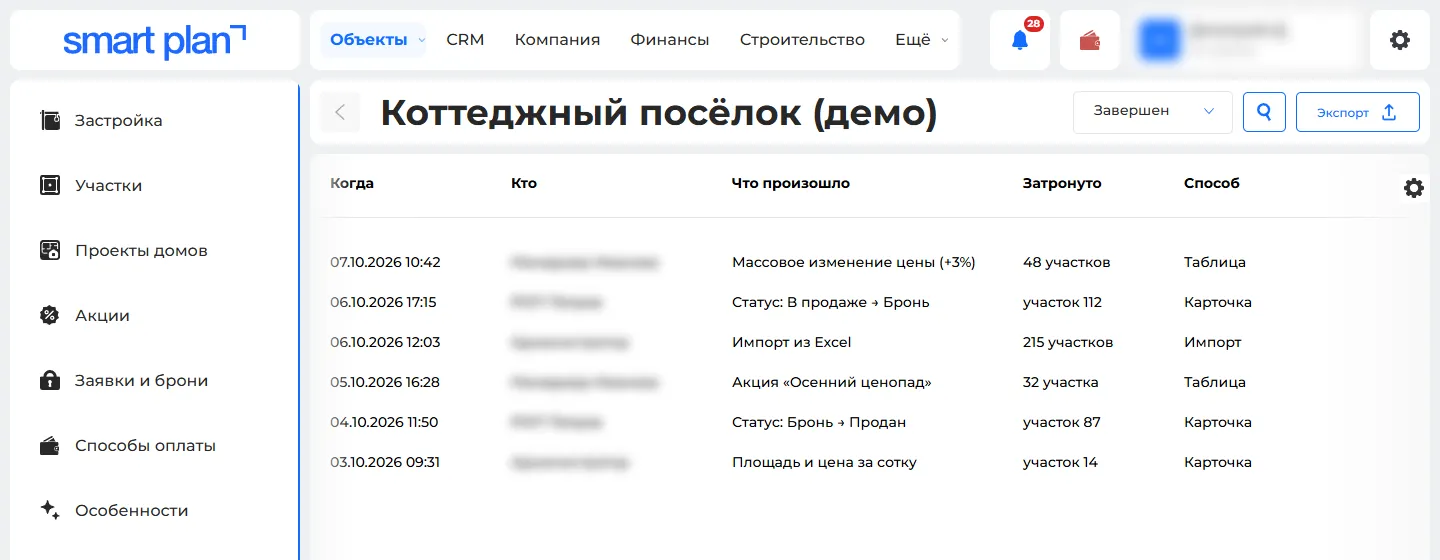Expand the Ещё menu
Screen dimensions: 1440x560
click(921, 40)
